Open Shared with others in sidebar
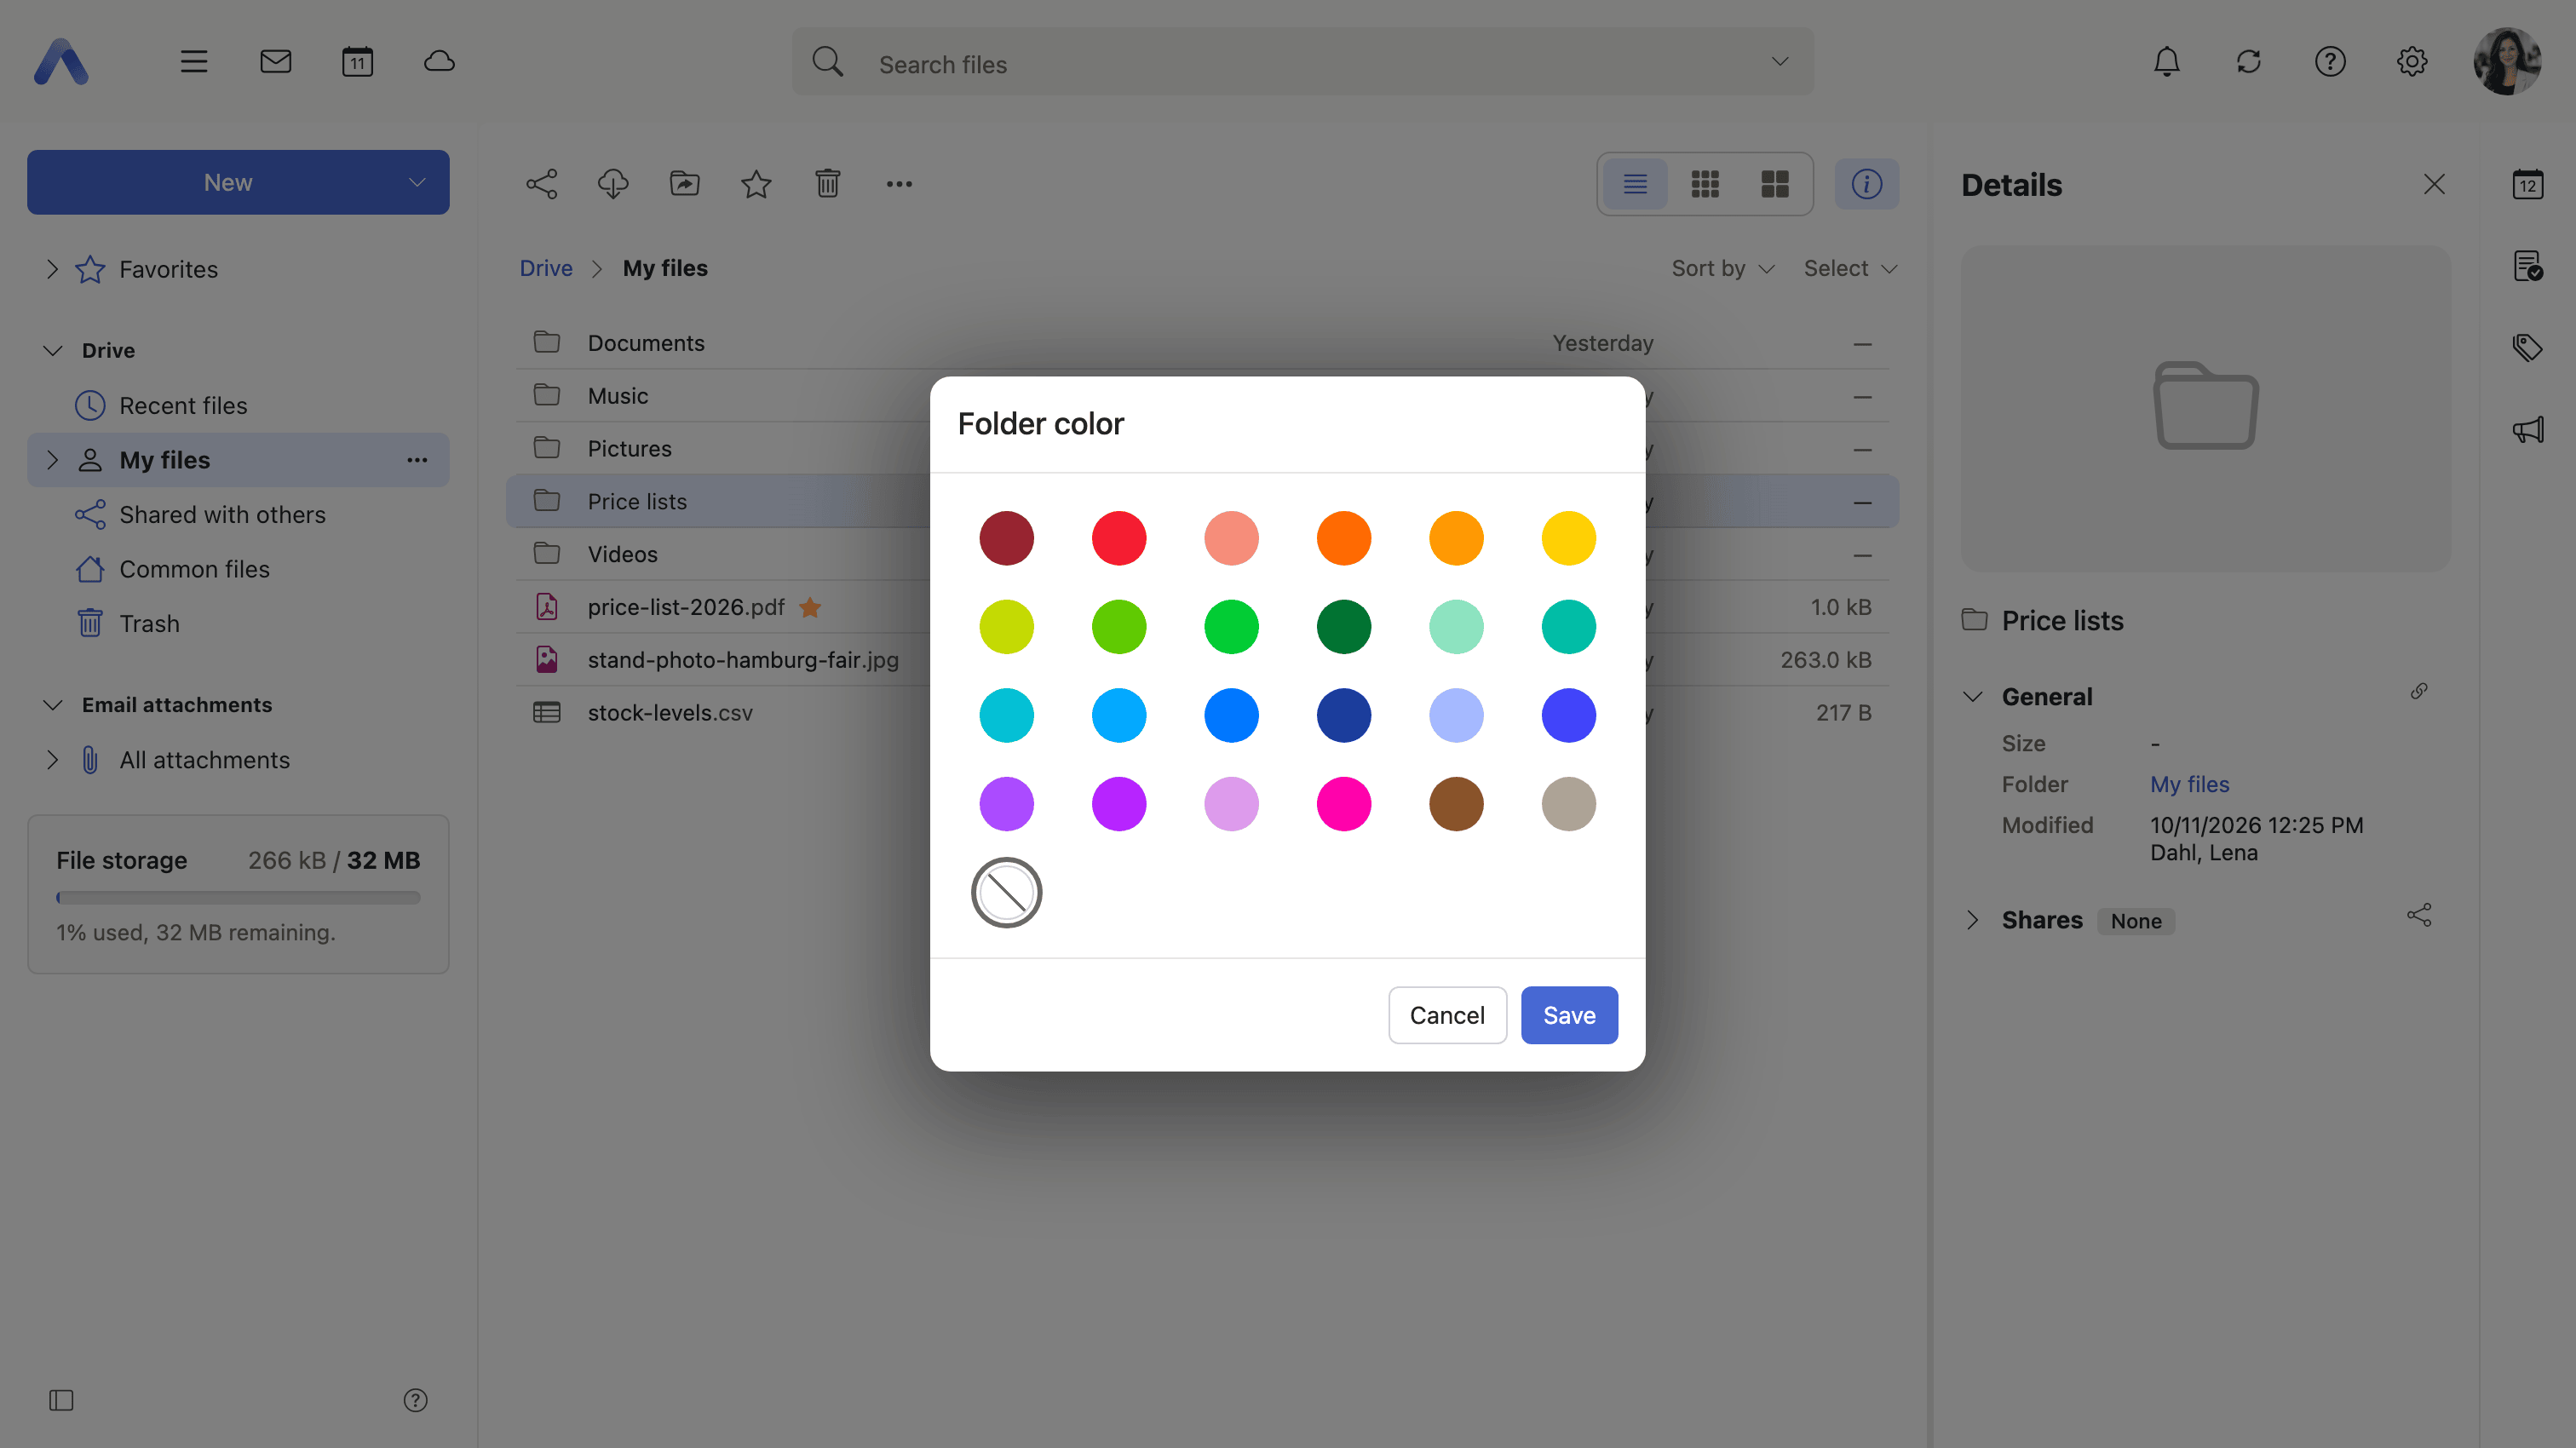This screenshot has width=2576, height=1448. click(x=222, y=514)
